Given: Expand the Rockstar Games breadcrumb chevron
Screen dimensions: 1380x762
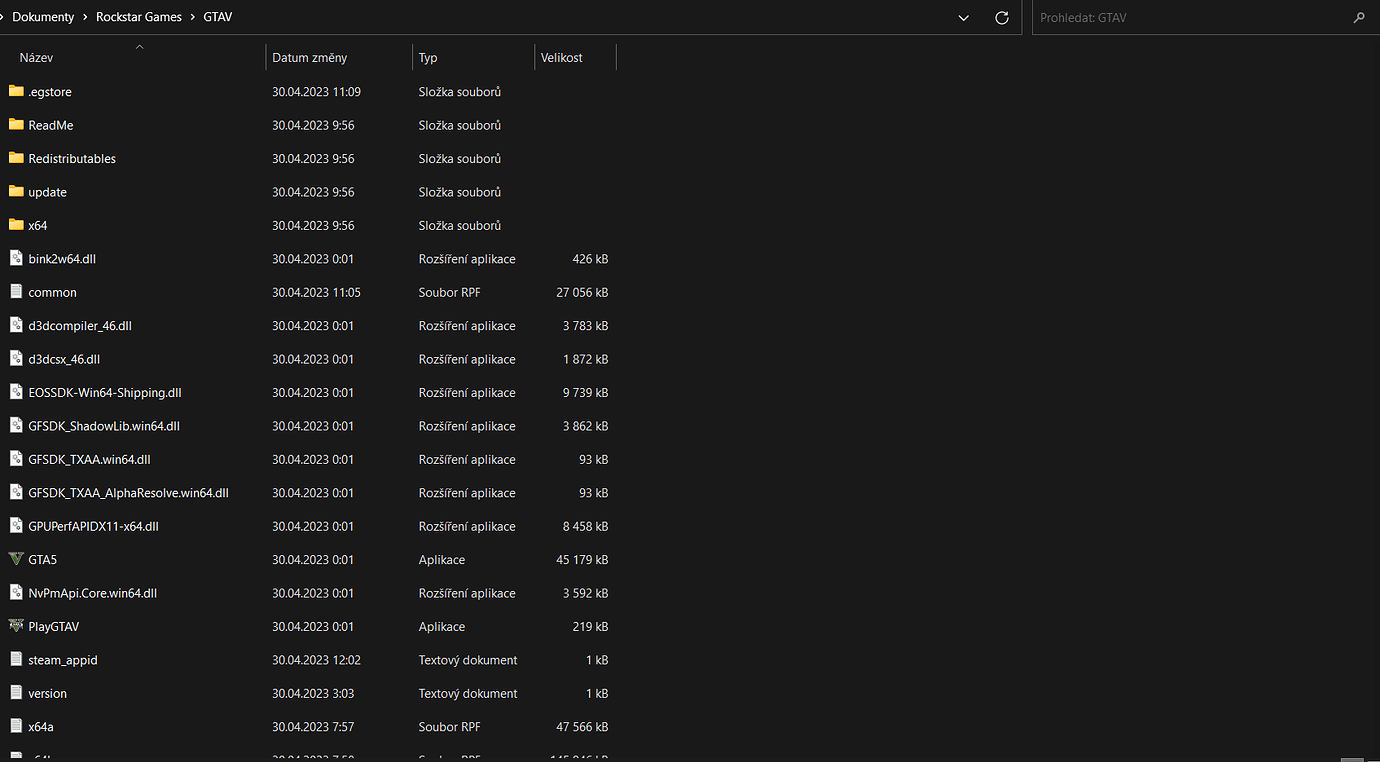Looking at the screenshot, I should click(x=192, y=18).
